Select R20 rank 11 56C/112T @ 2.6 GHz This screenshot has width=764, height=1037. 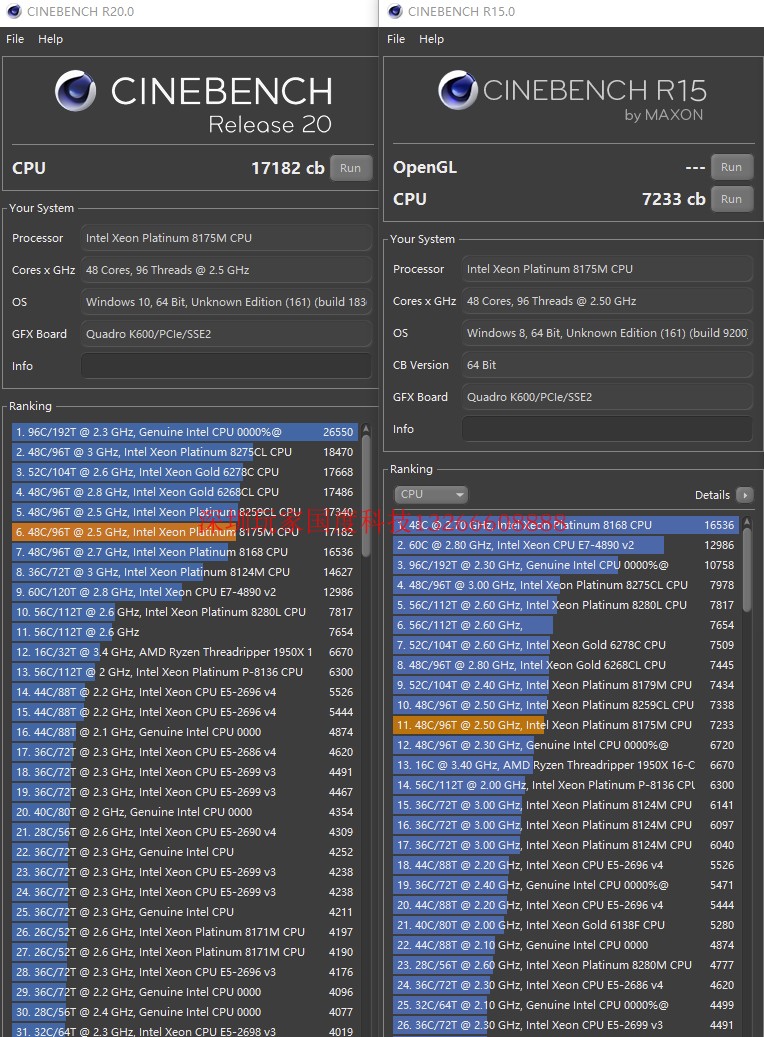[x=185, y=632]
